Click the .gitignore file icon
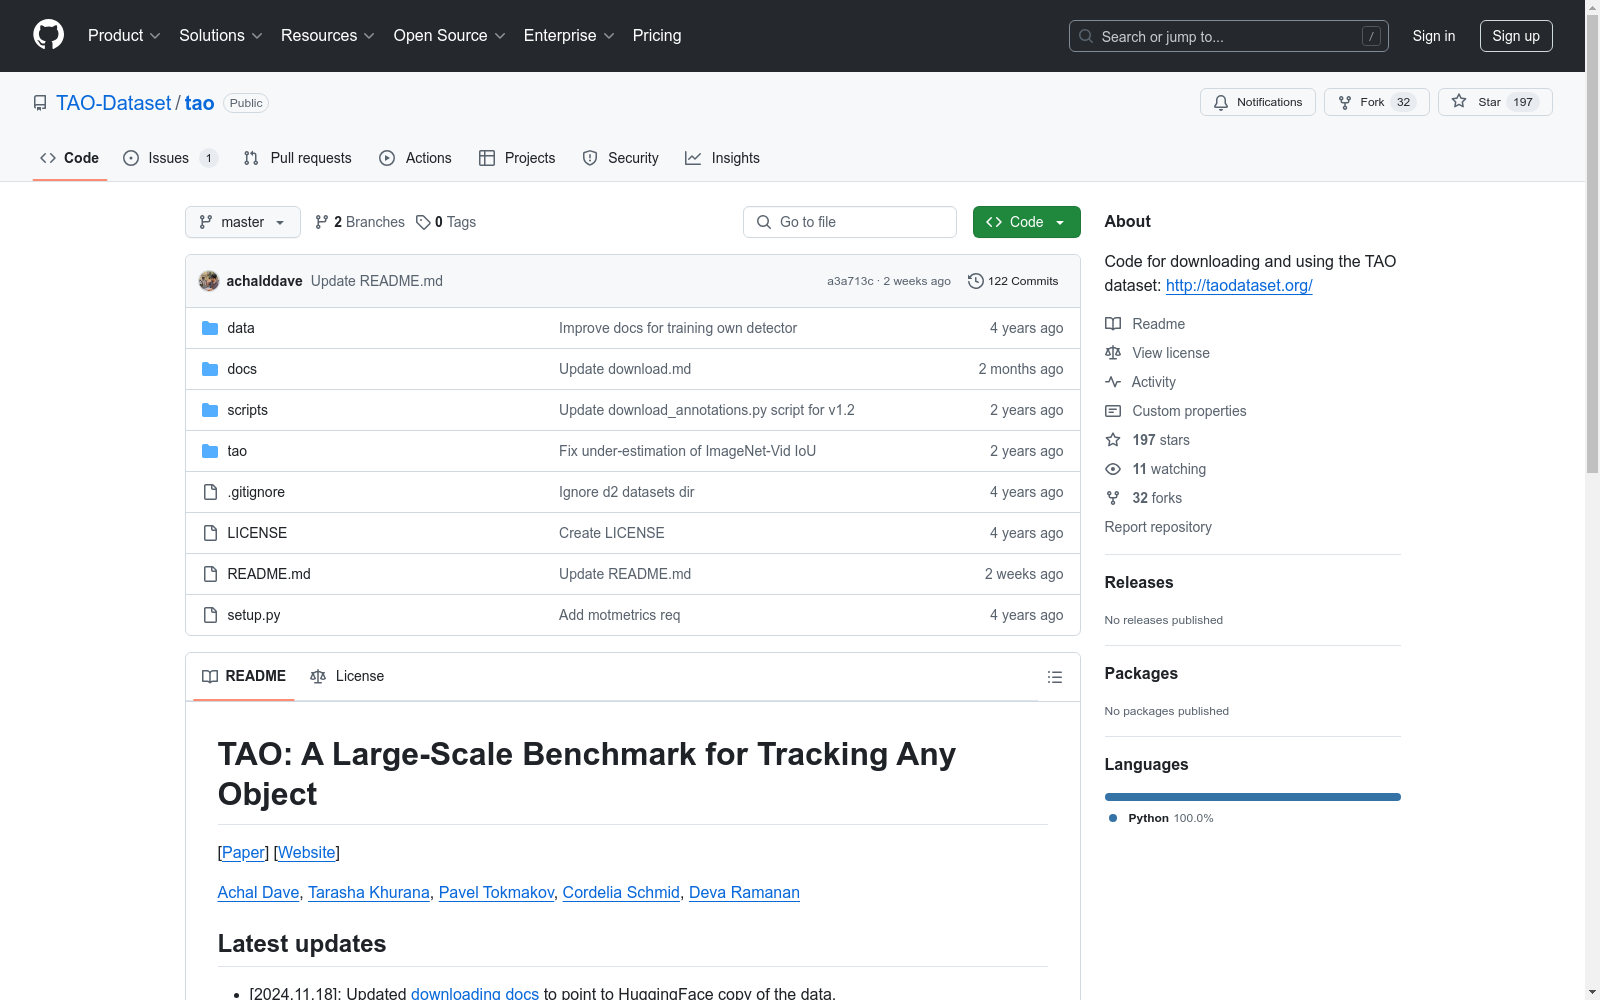1600x1000 pixels. [x=210, y=492]
